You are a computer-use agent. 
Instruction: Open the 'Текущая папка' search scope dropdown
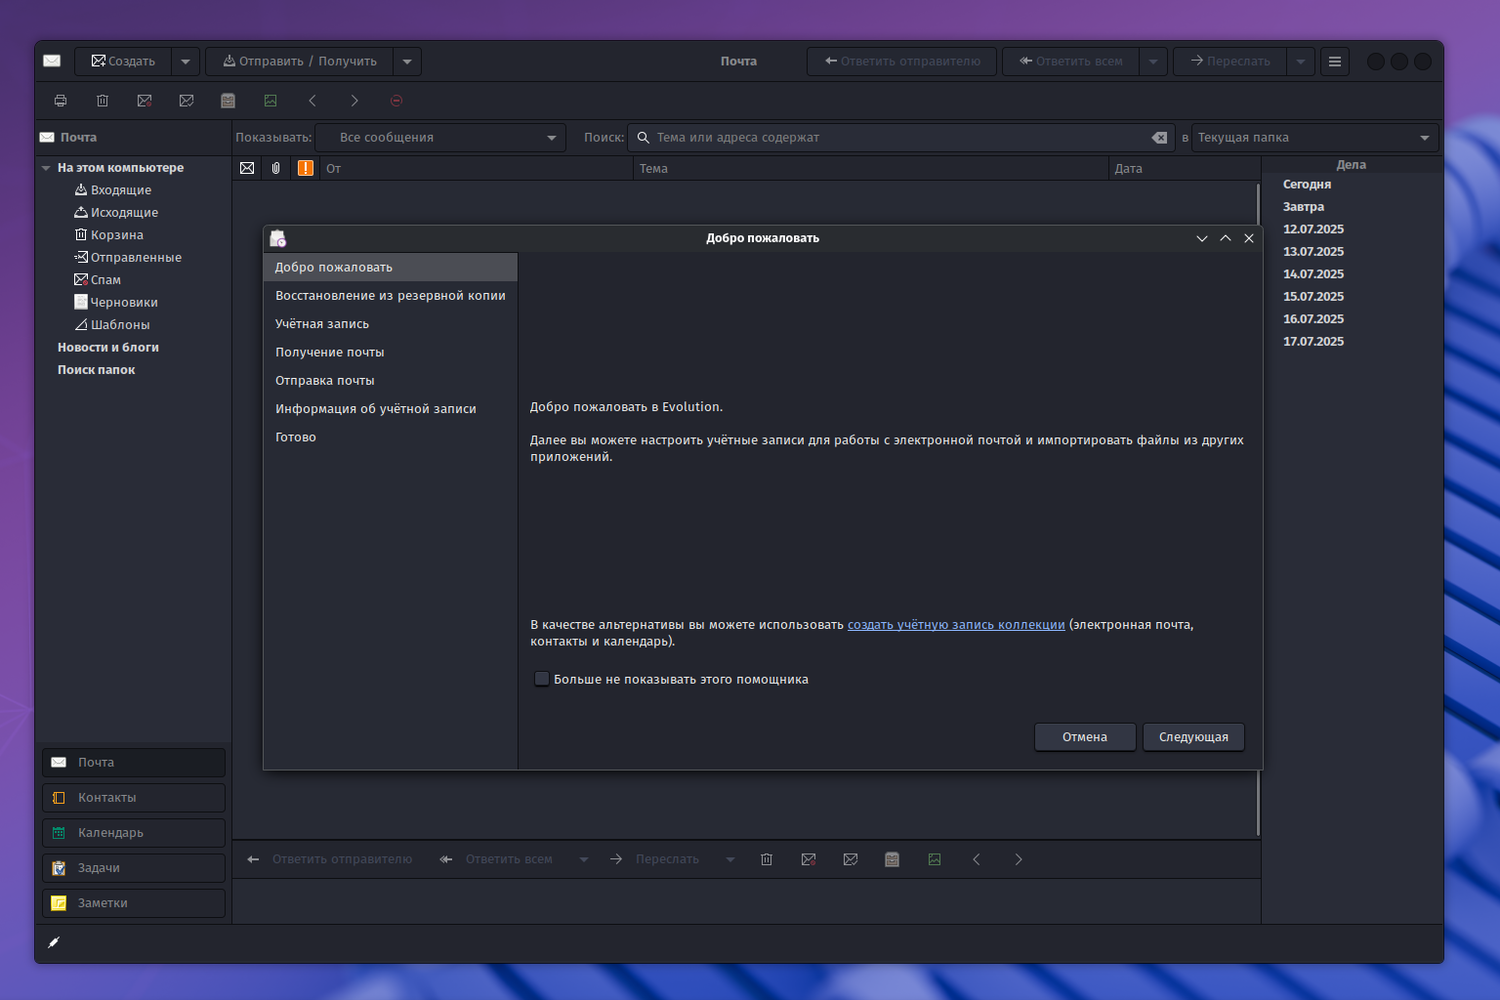[1315, 138]
